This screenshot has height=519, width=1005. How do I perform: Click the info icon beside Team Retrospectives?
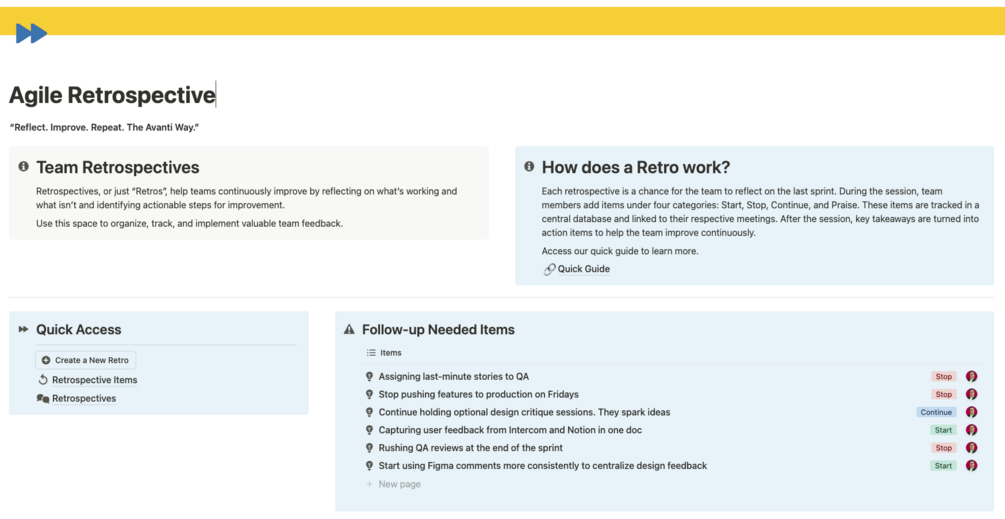23,167
